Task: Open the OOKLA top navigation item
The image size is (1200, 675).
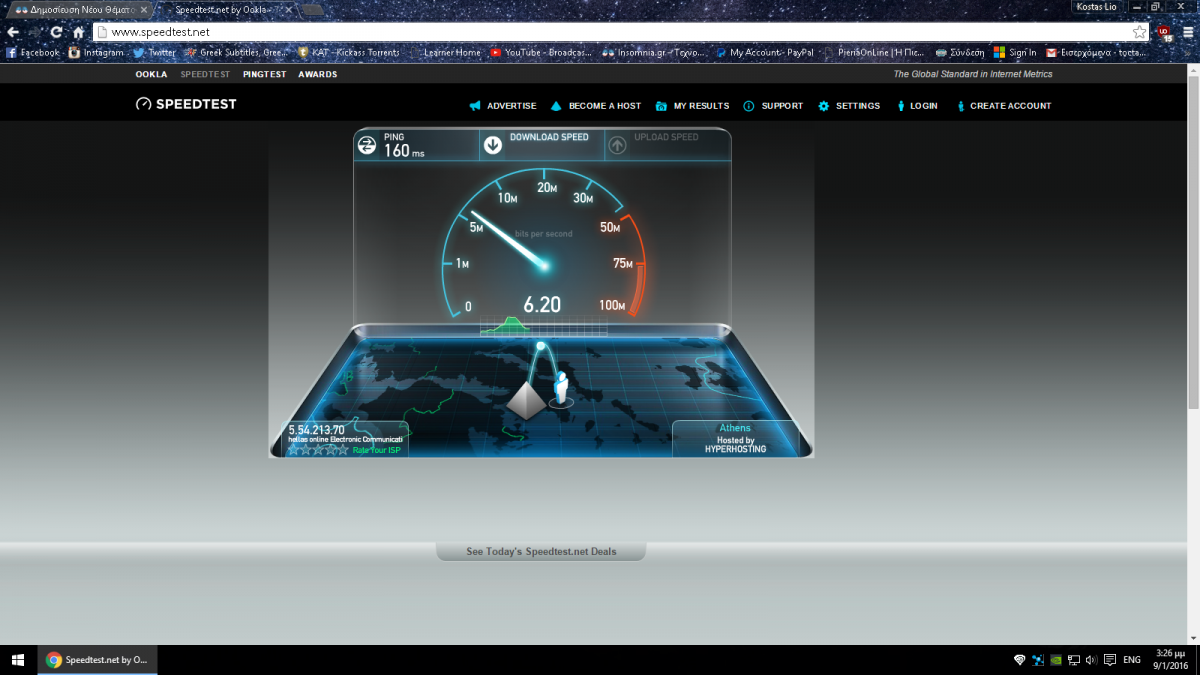Action: coord(152,74)
